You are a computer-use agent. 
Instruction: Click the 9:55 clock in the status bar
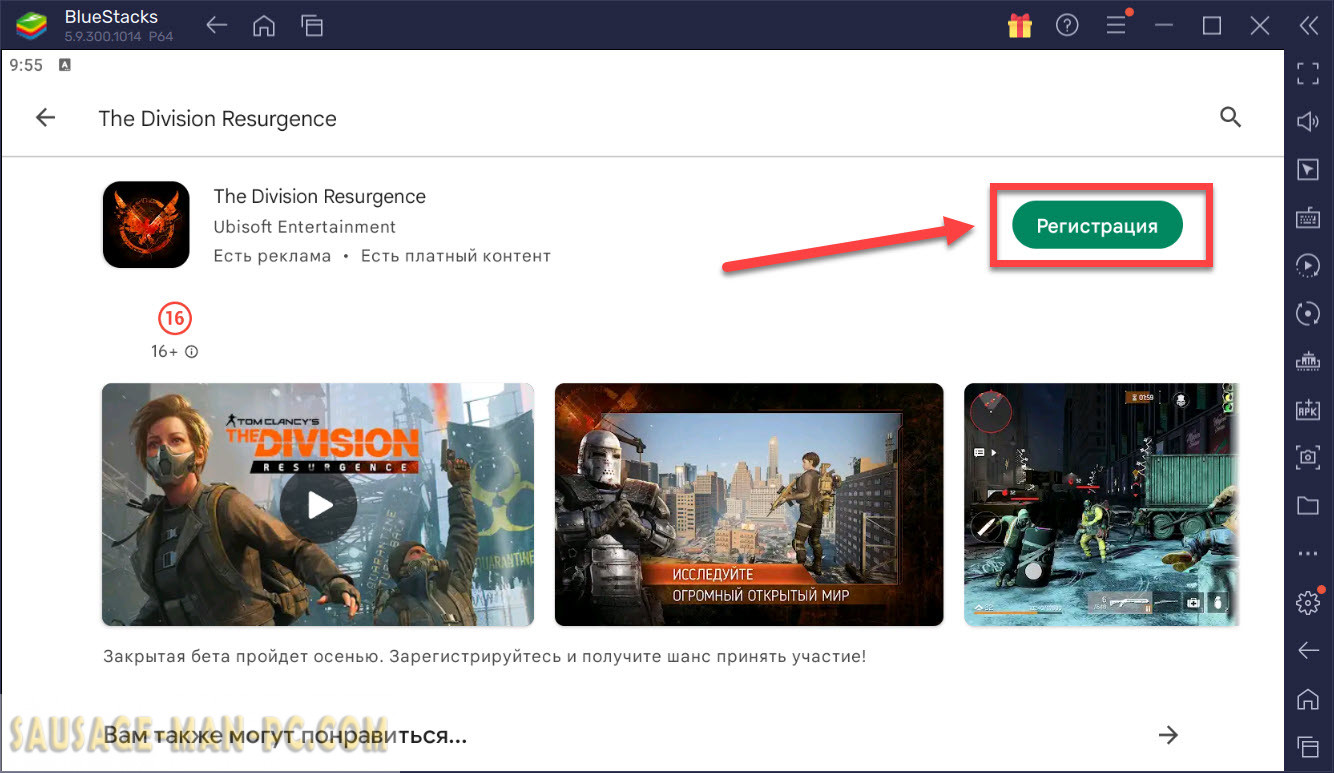pyautogui.click(x=26, y=65)
